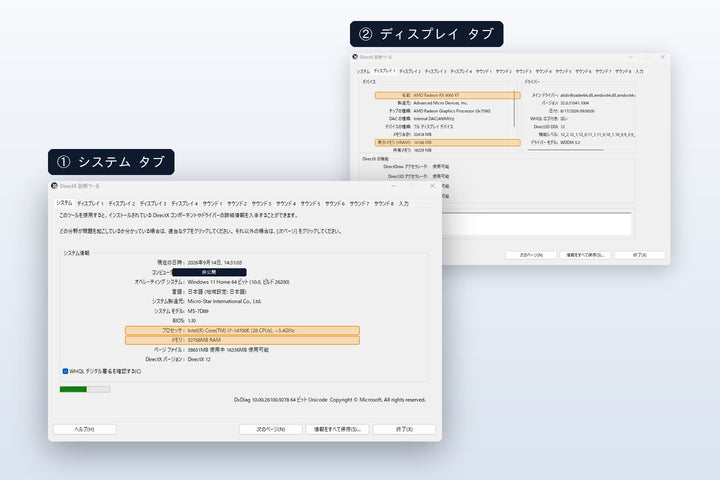The width and height of the screenshot is (720, 480).
Task: Select システム tab in the front window
Action: (64, 203)
